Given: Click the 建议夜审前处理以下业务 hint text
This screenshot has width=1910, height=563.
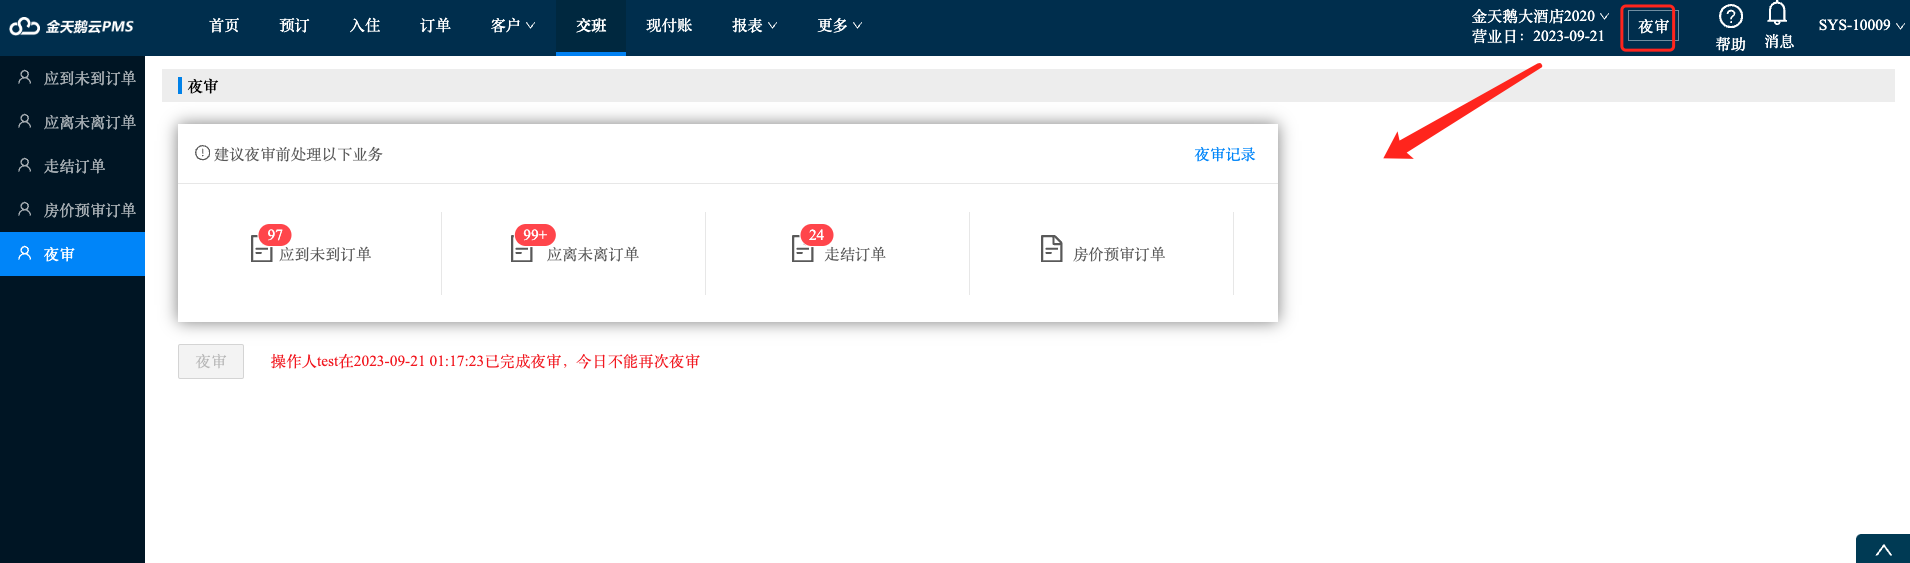Looking at the screenshot, I should click(298, 154).
